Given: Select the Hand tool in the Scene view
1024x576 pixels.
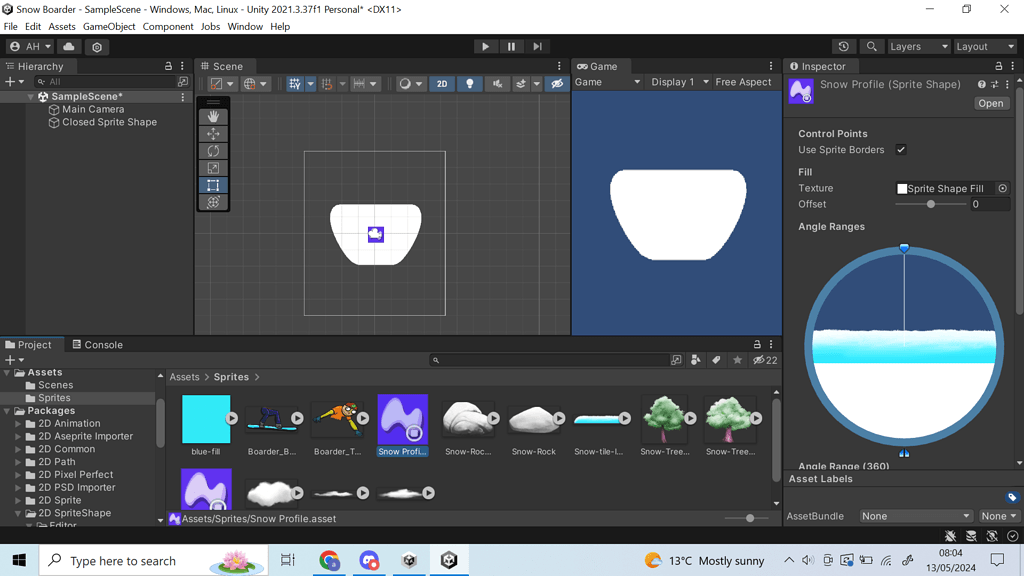Looking at the screenshot, I should point(213,115).
